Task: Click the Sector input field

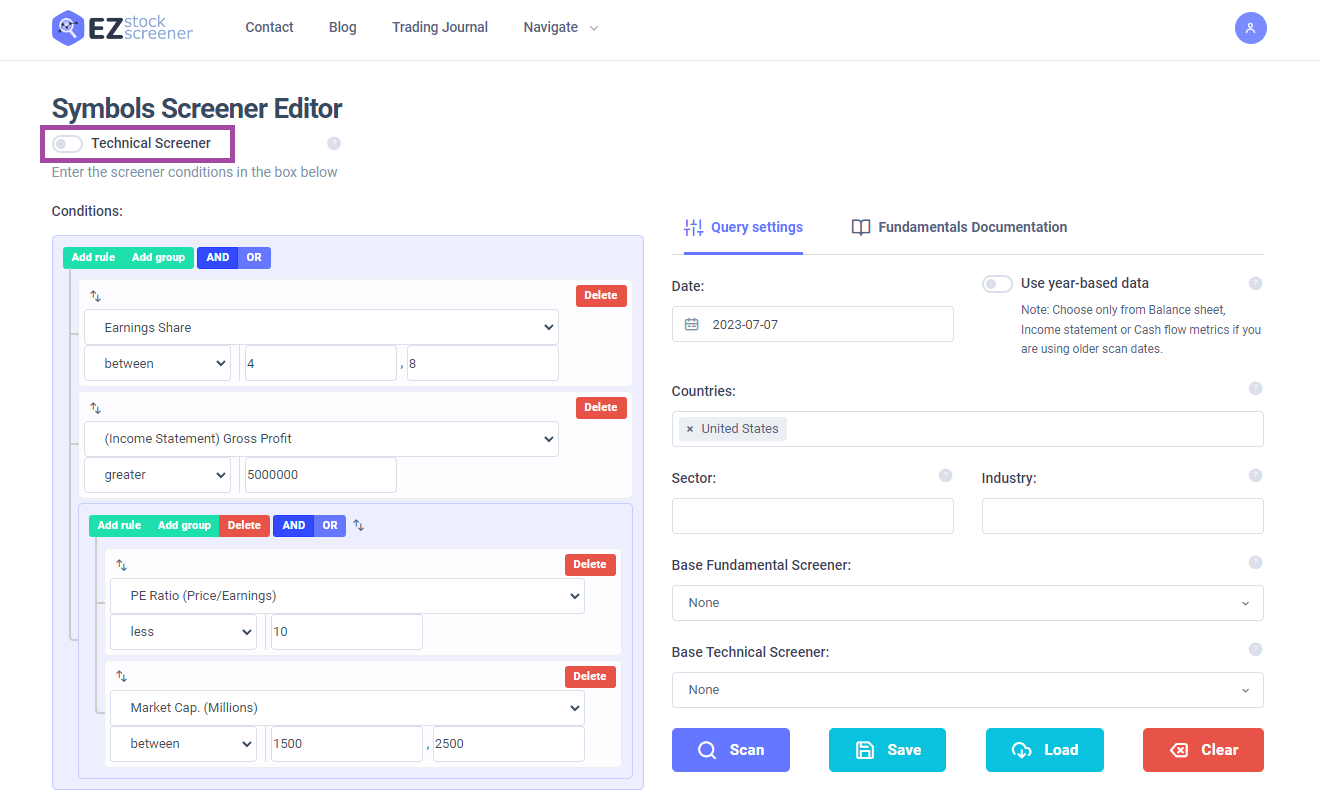Action: click(x=813, y=516)
